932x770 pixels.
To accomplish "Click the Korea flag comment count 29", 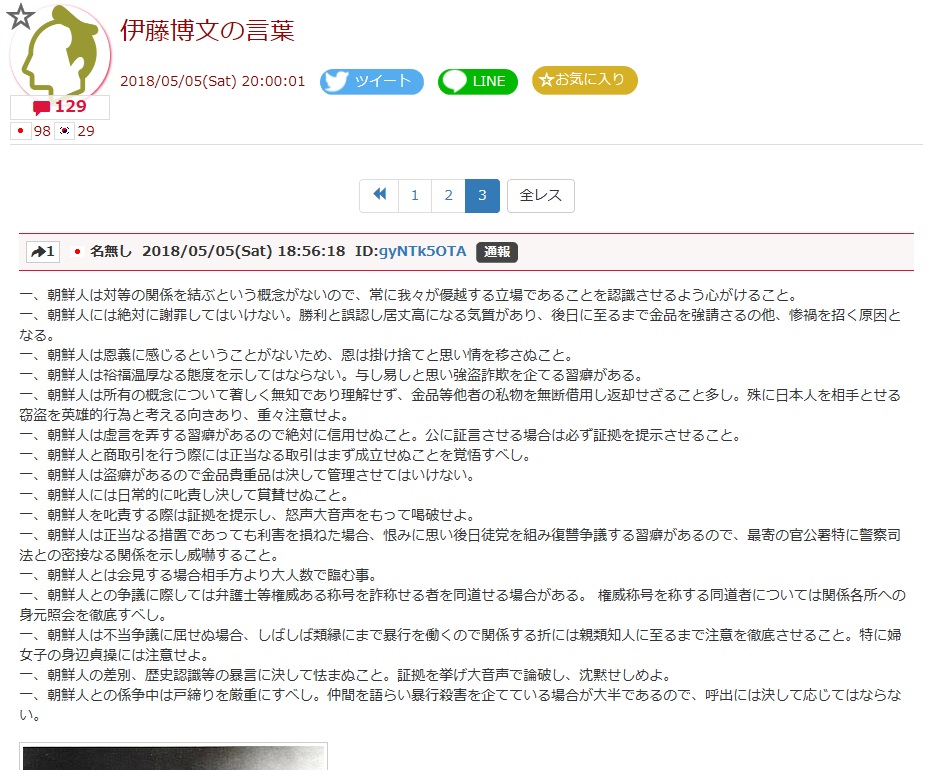I will click(75, 131).
